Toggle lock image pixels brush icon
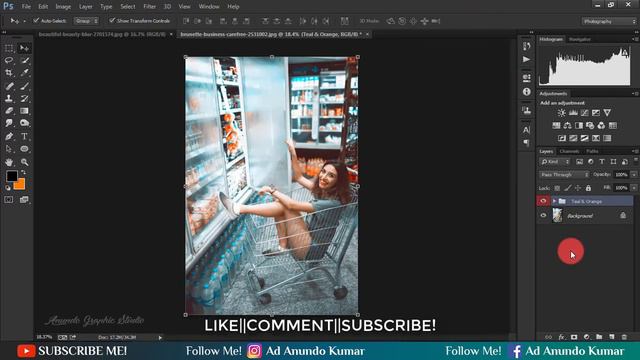This screenshot has width=640, height=360. click(x=567, y=188)
